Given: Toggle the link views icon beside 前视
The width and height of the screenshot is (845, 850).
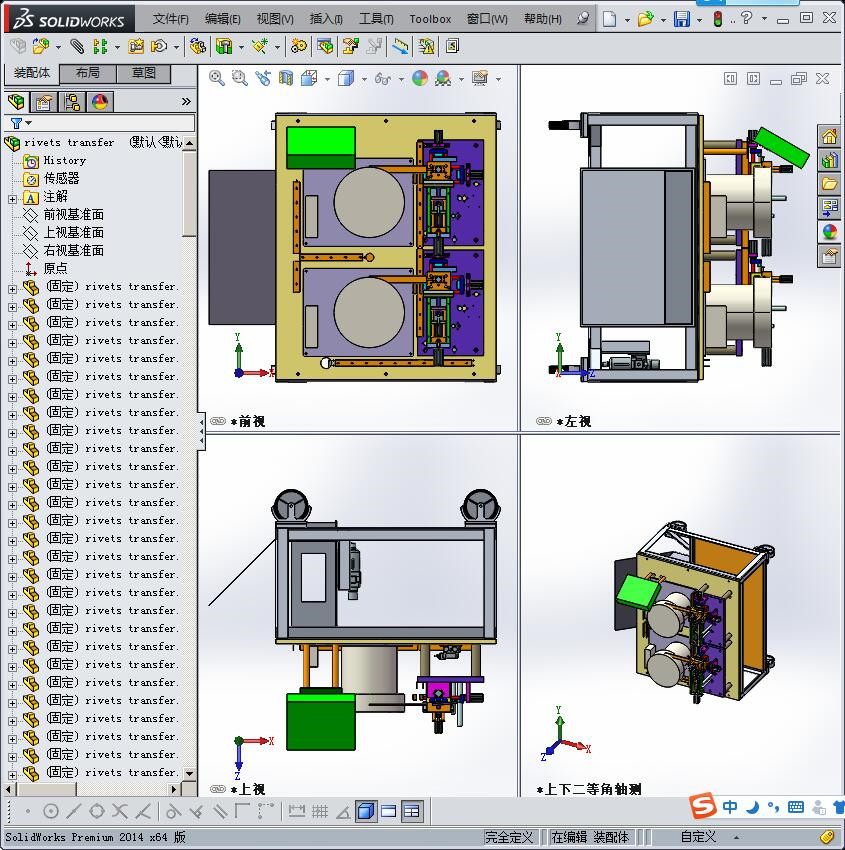Looking at the screenshot, I should [x=218, y=421].
